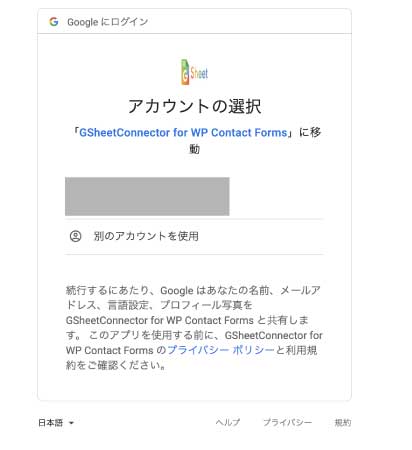Expand the 日本語 language dropdown
The image size is (412, 450).
coord(56,423)
